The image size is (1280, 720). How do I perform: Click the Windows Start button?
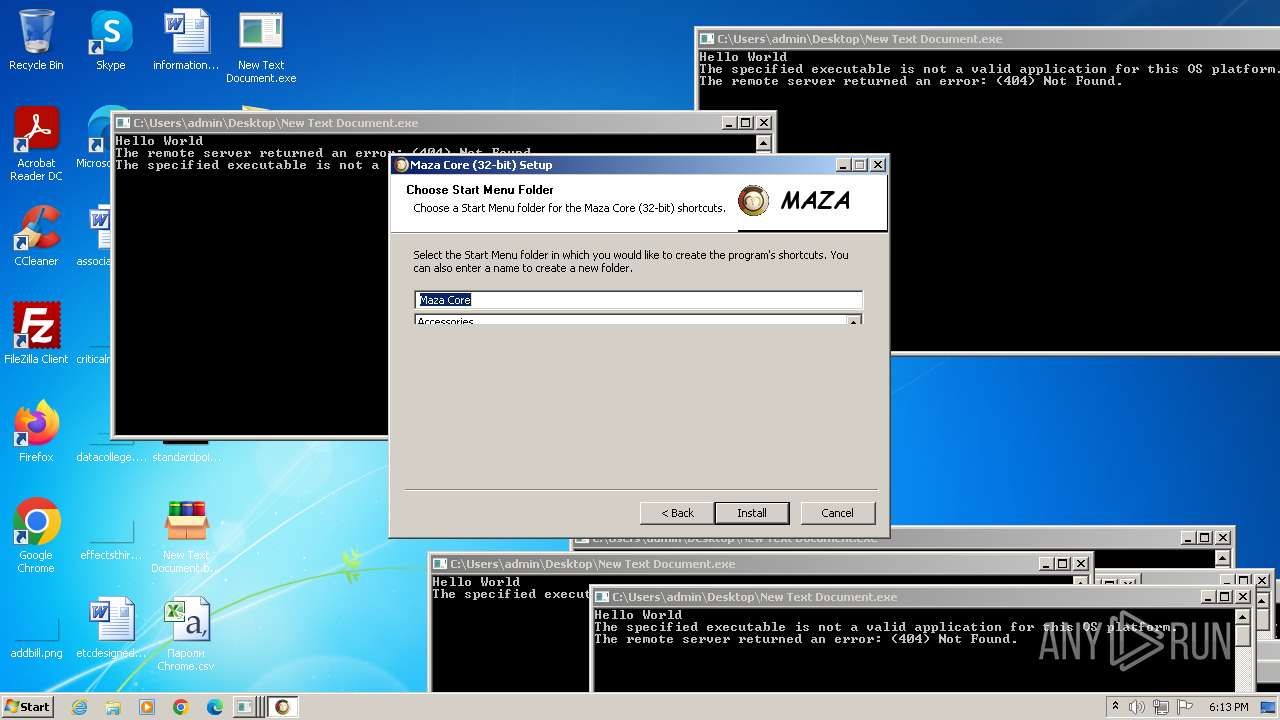28,706
